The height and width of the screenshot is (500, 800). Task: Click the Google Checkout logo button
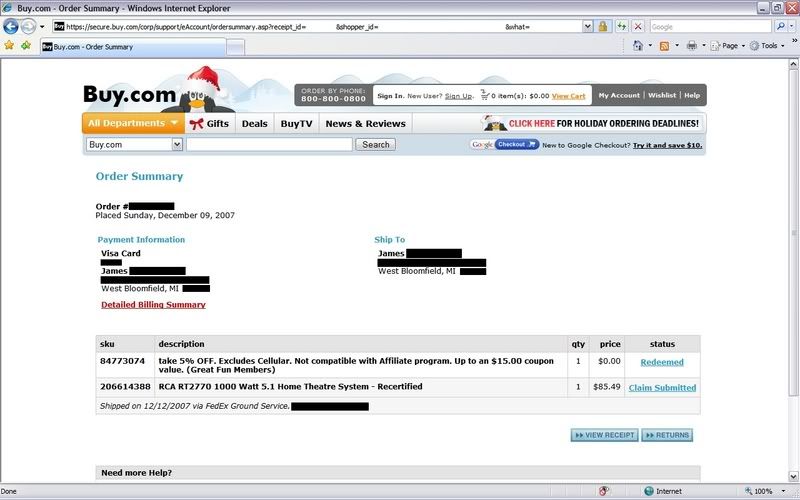tap(504, 145)
